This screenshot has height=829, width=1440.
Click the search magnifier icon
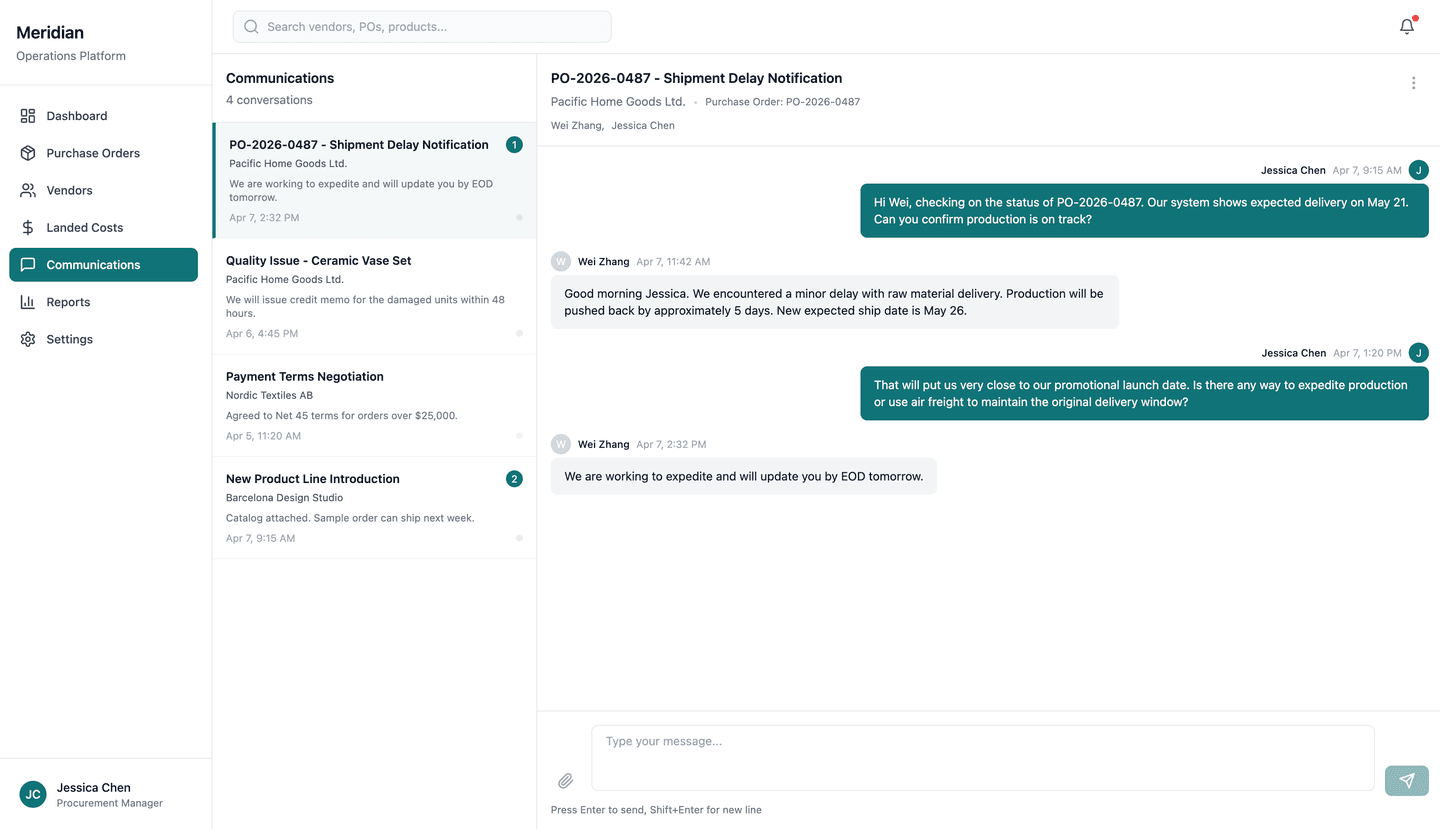click(251, 26)
